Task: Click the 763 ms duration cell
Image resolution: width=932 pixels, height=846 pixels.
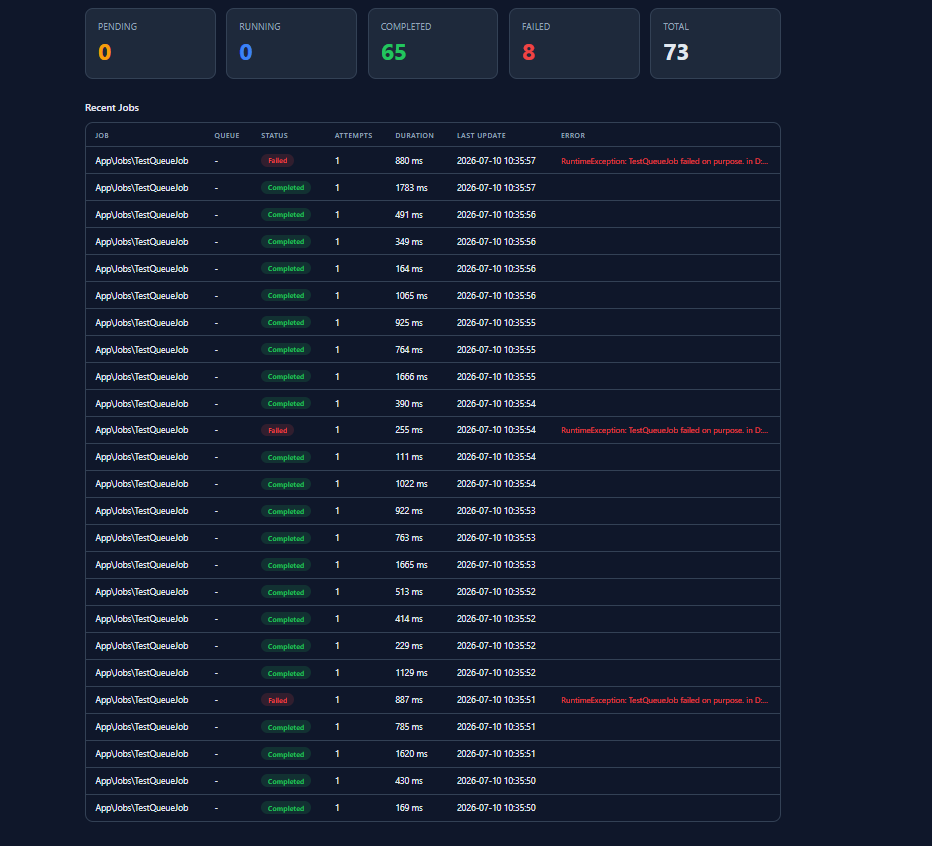Action: point(409,538)
